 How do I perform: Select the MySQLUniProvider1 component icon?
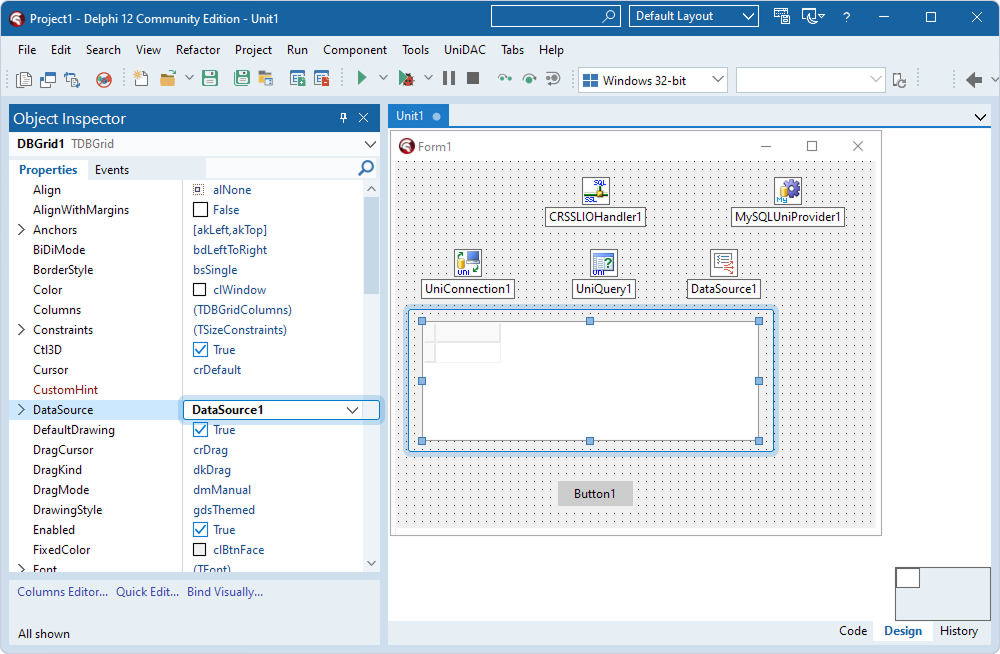pyautogui.click(x=788, y=190)
